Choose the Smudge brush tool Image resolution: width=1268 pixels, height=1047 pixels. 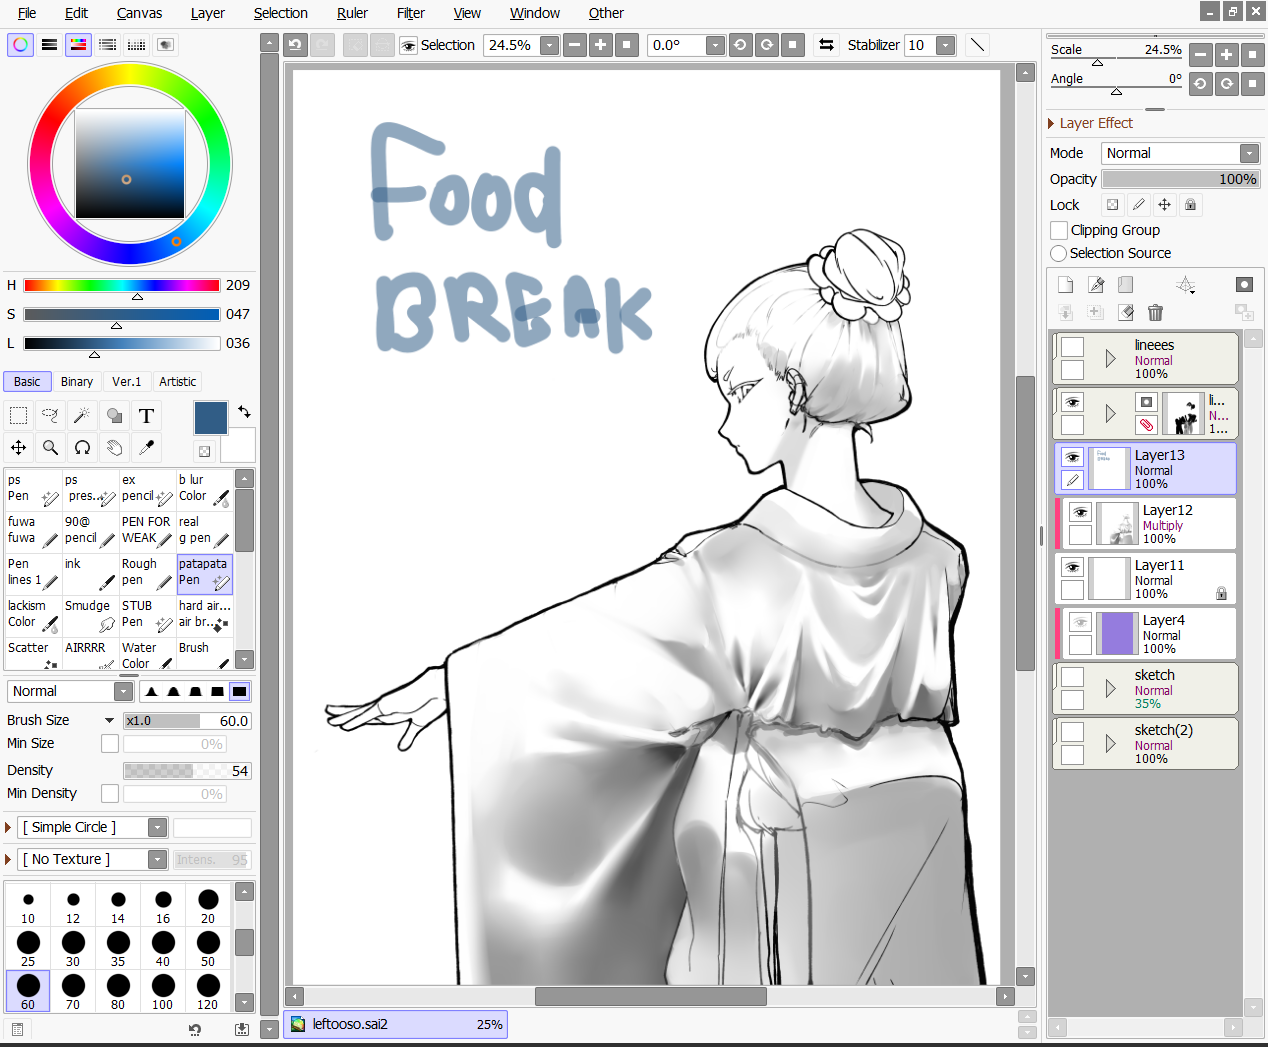[90, 615]
